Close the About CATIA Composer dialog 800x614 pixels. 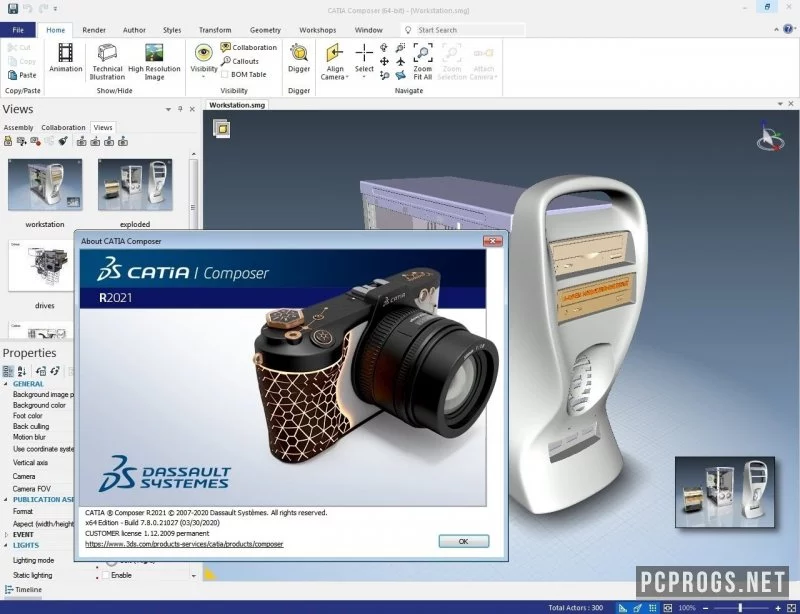coord(492,241)
